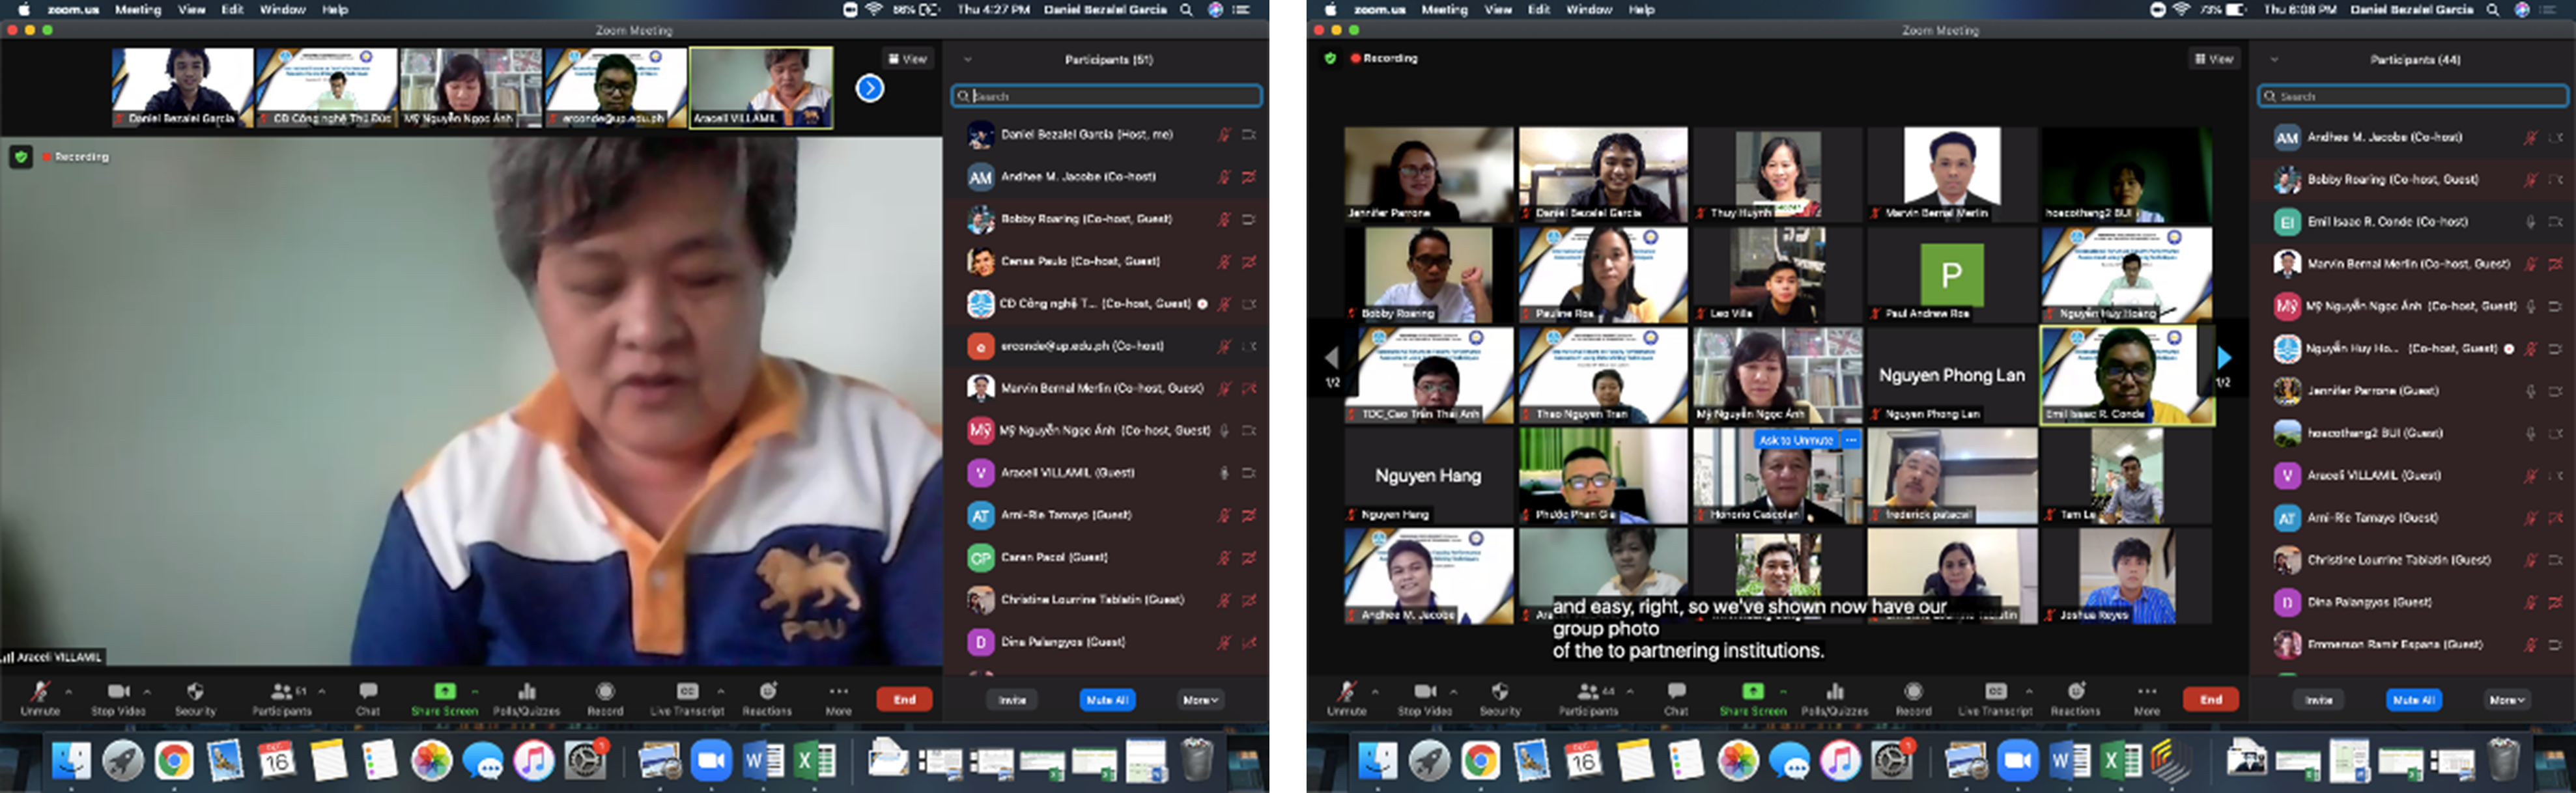Click Stop Video in the 44-participant Zoom window
Image resolution: width=2576 pixels, height=793 pixels.
pos(1424,698)
